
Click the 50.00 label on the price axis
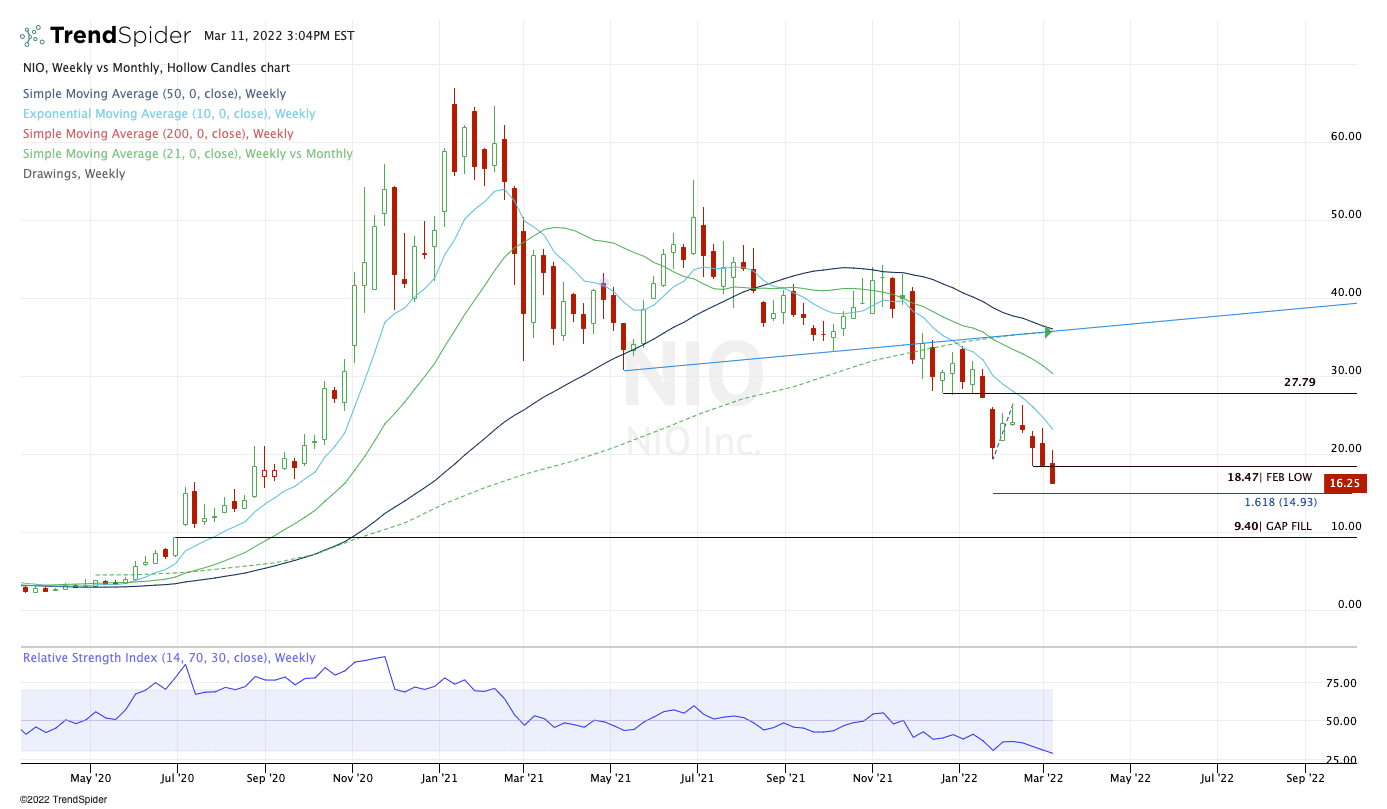1347,215
